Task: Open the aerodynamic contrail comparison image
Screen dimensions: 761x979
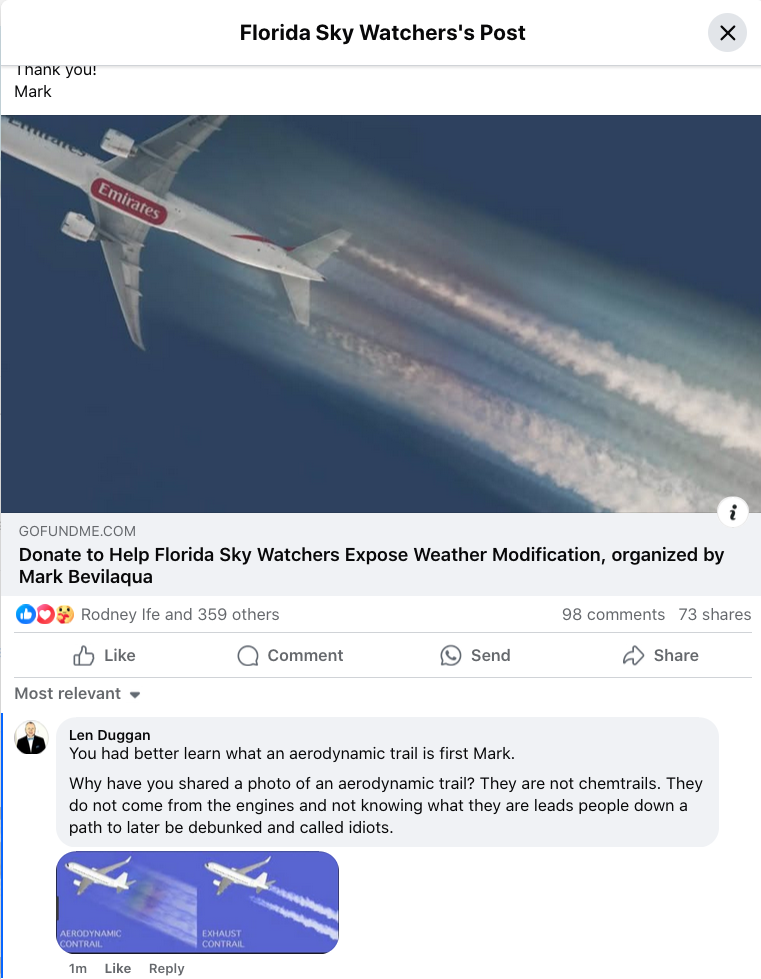Action: pos(197,902)
